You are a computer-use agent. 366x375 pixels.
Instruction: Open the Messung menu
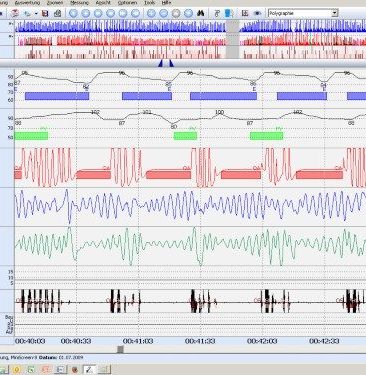pos(79,2)
